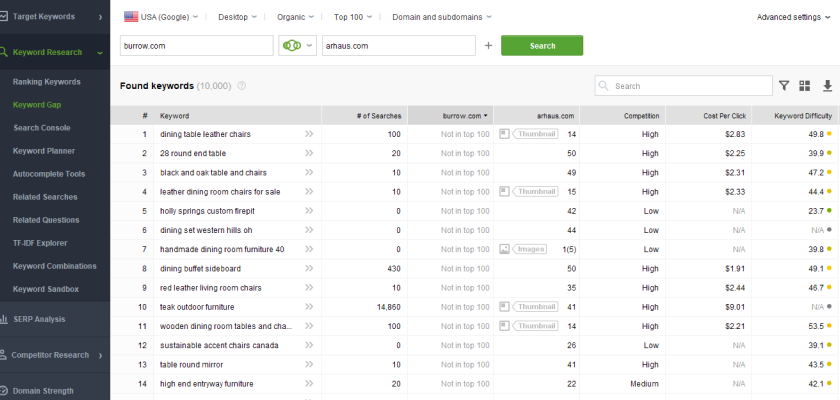The height and width of the screenshot is (400, 840).
Task: Click the $9.01 cost per click value
Action: (x=736, y=307)
